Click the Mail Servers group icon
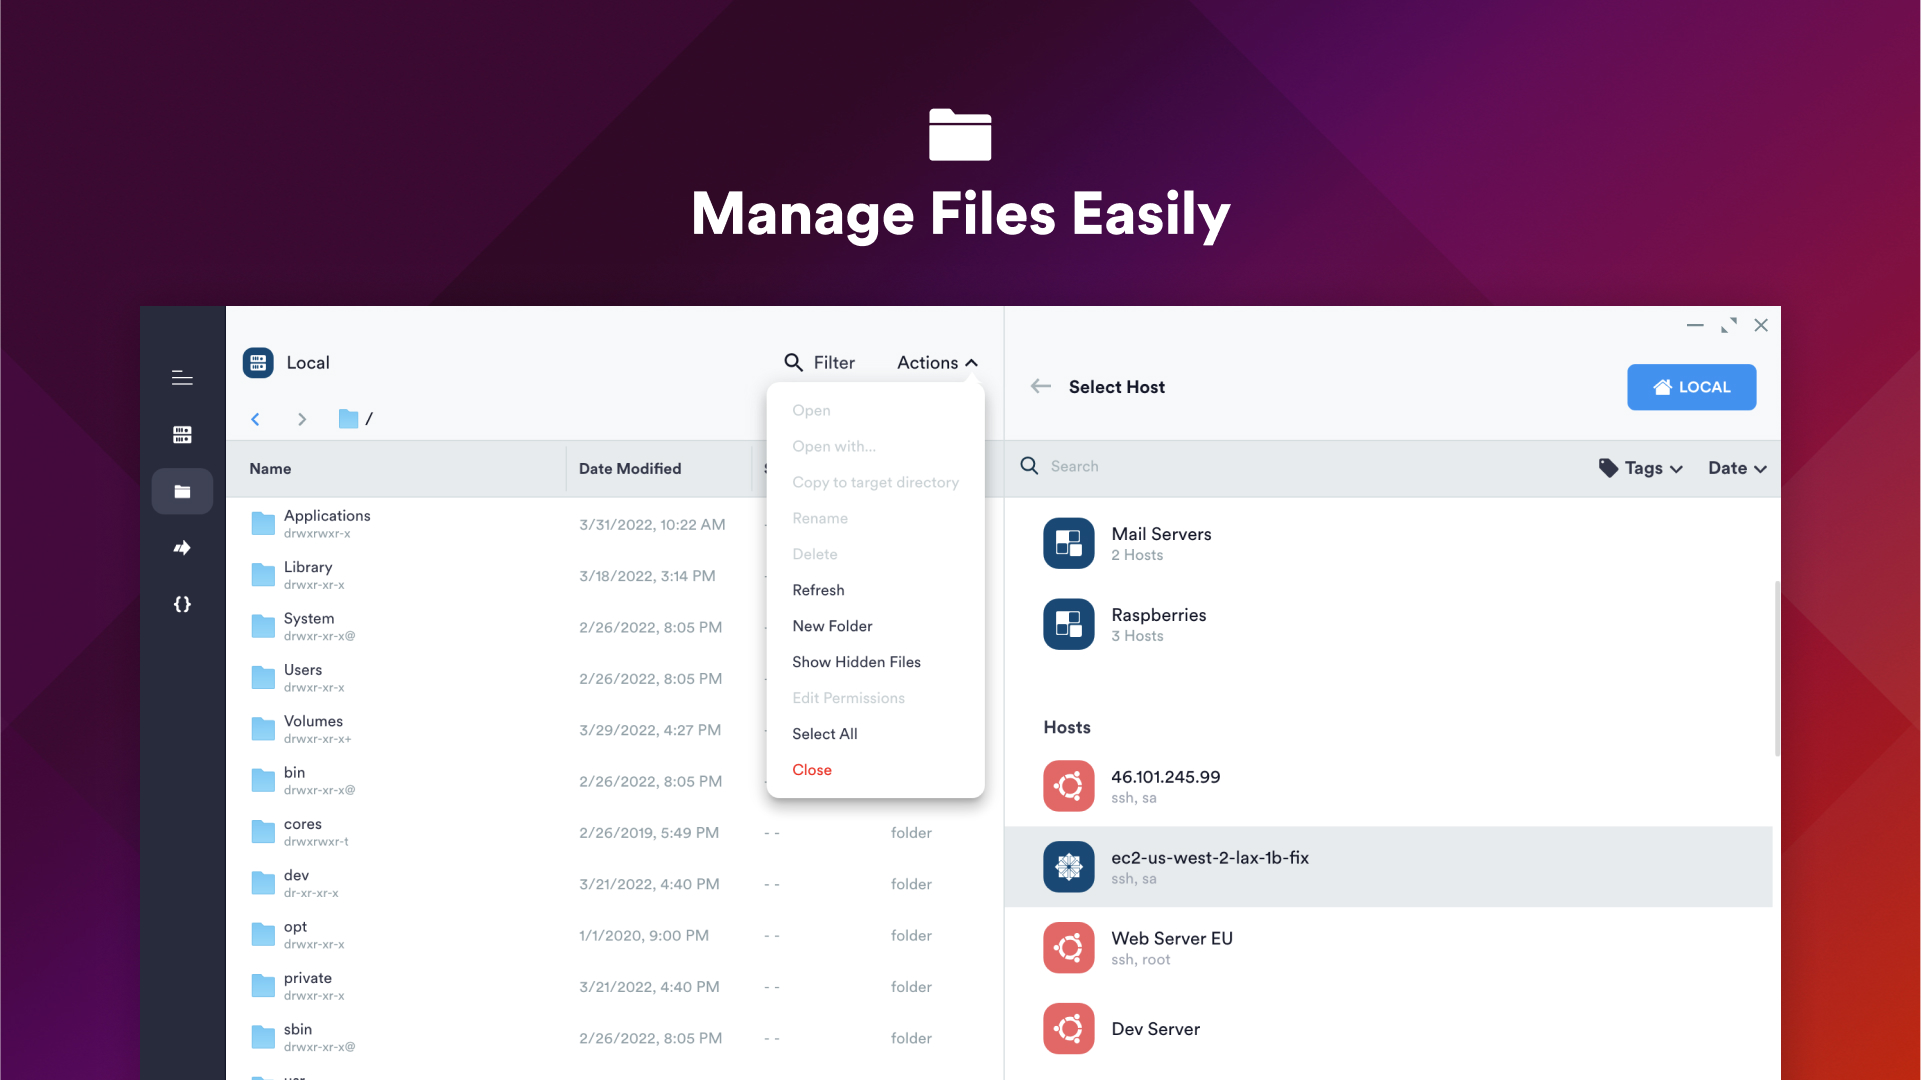 tap(1068, 543)
